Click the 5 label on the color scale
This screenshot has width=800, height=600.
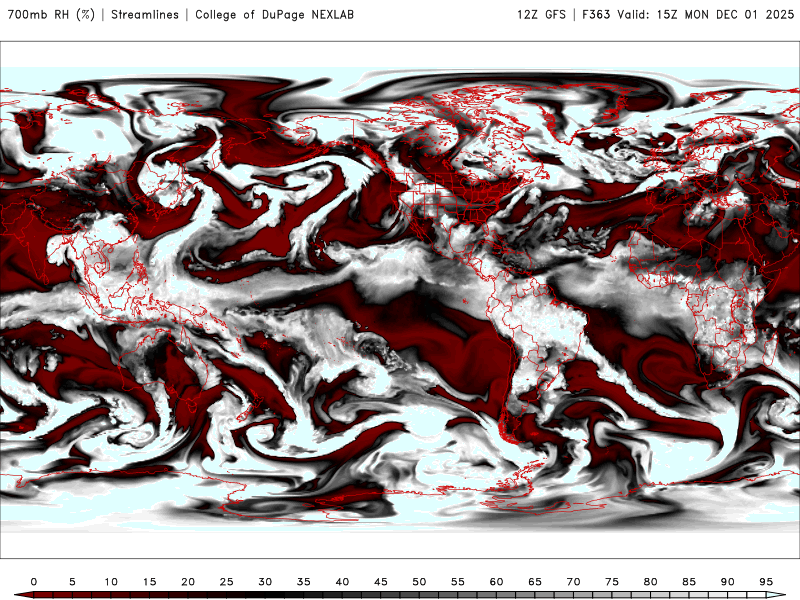click(x=72, y=582)
